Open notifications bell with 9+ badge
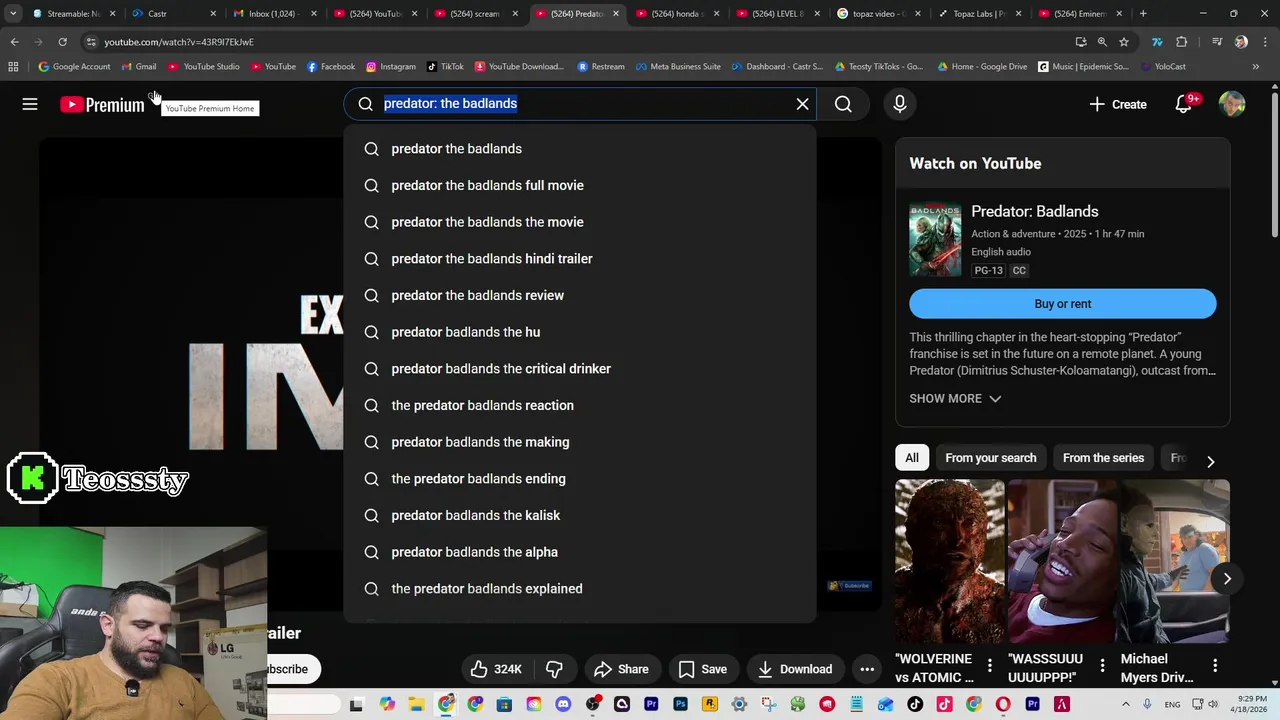Viewport: 1280px width, 720px height. tap(1184, 104)
